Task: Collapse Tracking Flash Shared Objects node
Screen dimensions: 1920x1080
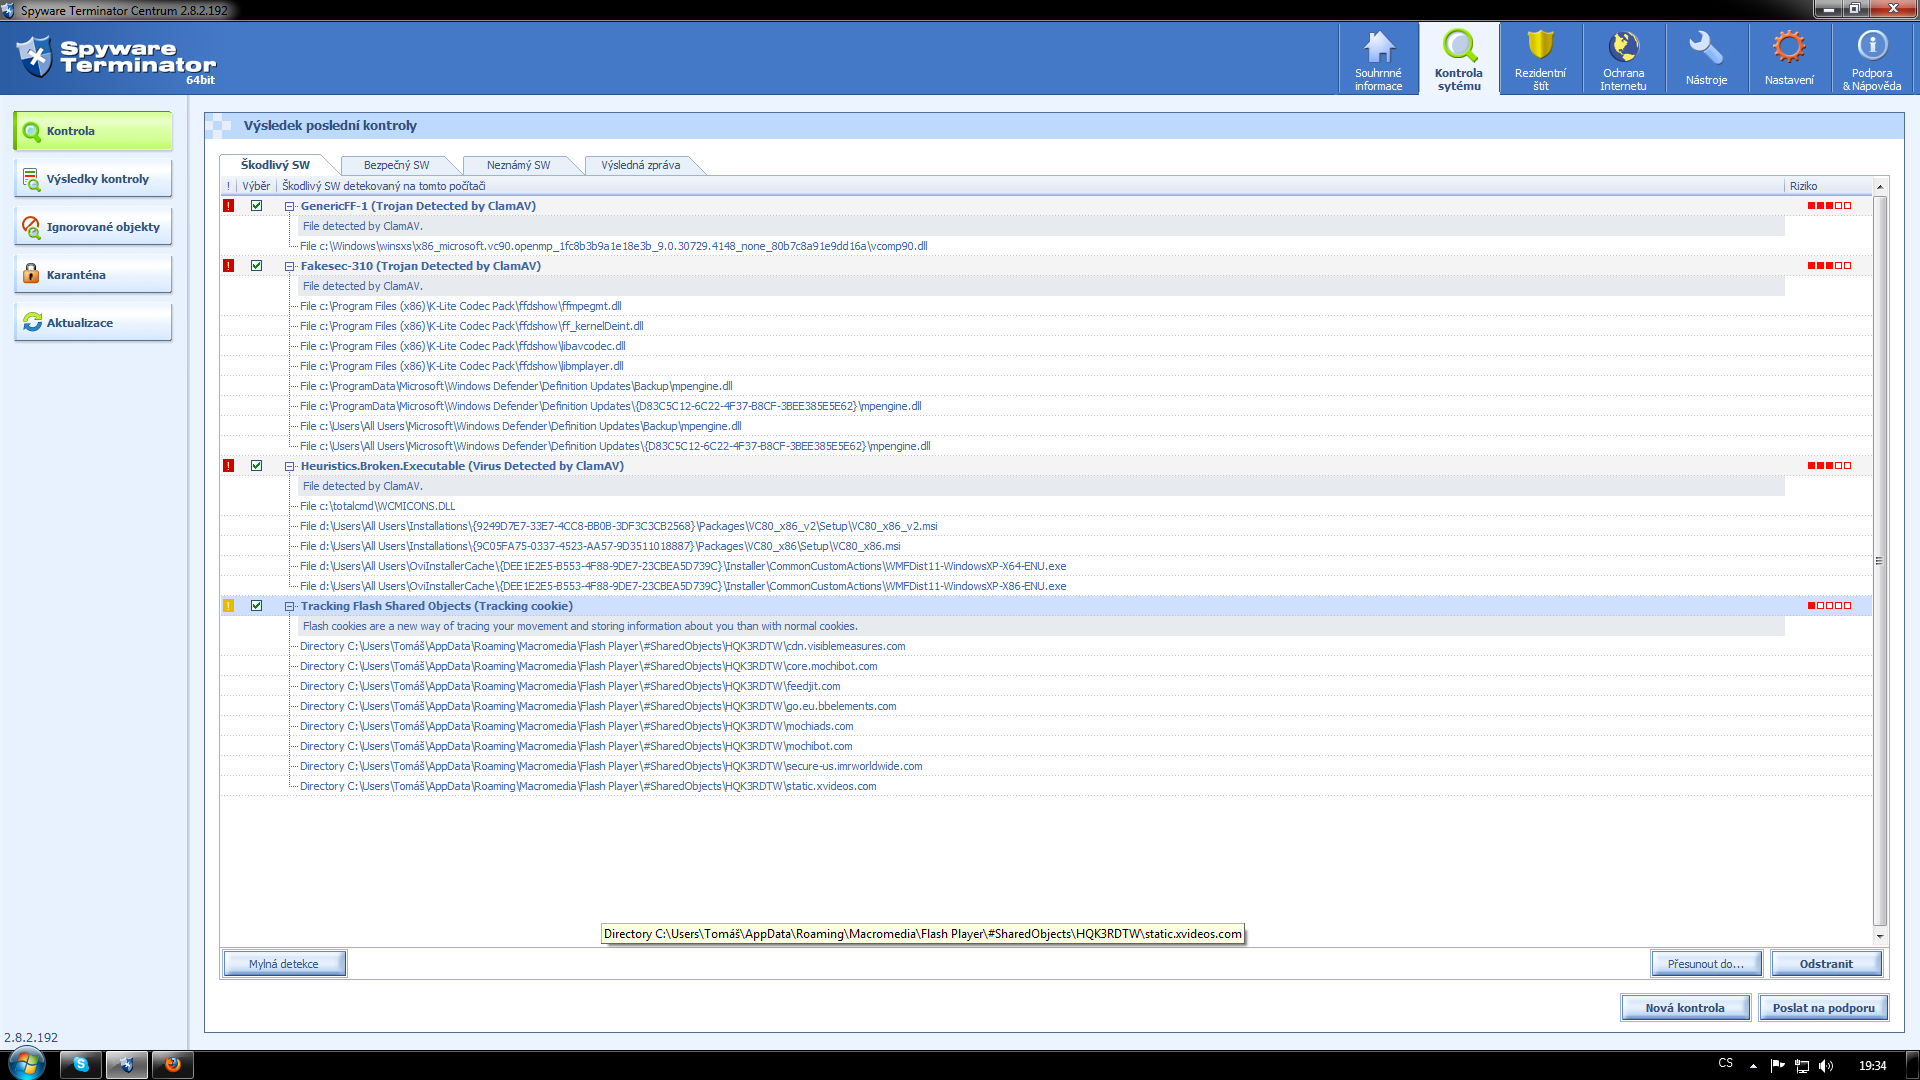Action: [290, 606]
